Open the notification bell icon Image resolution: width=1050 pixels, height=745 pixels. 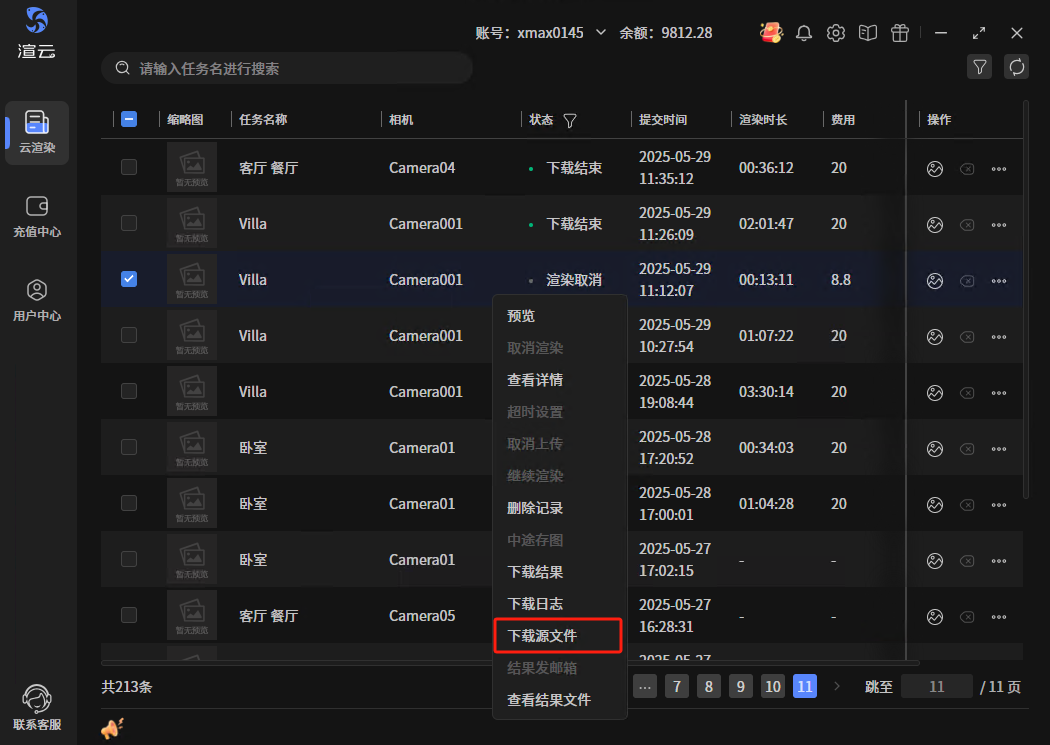[x=804, y=33]
